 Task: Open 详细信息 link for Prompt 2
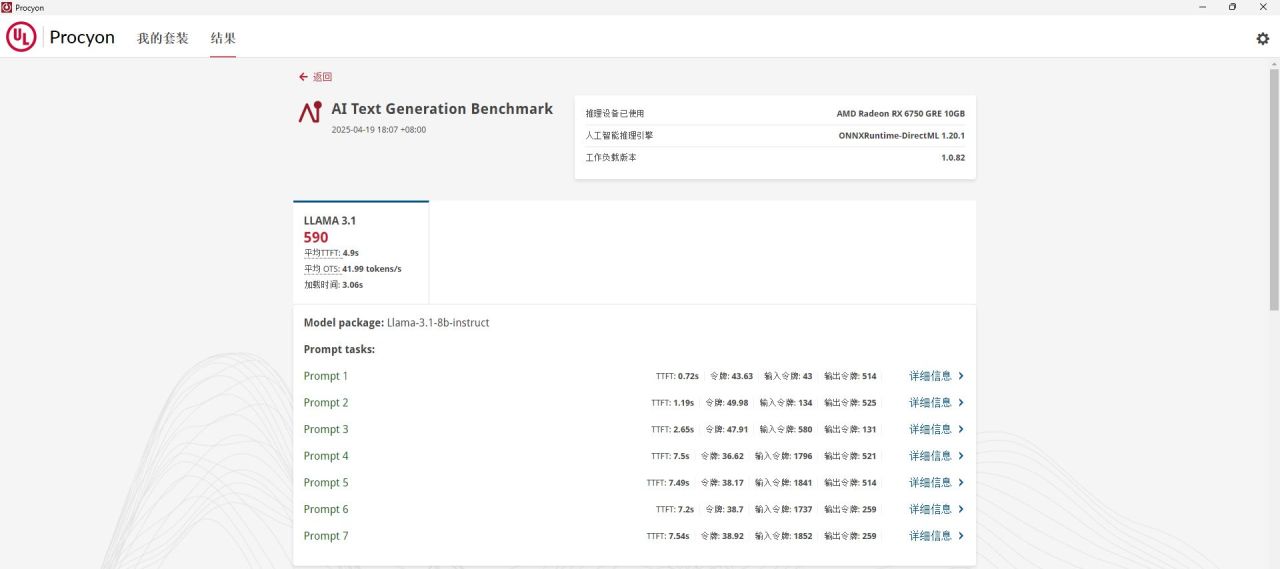(930, 403)
